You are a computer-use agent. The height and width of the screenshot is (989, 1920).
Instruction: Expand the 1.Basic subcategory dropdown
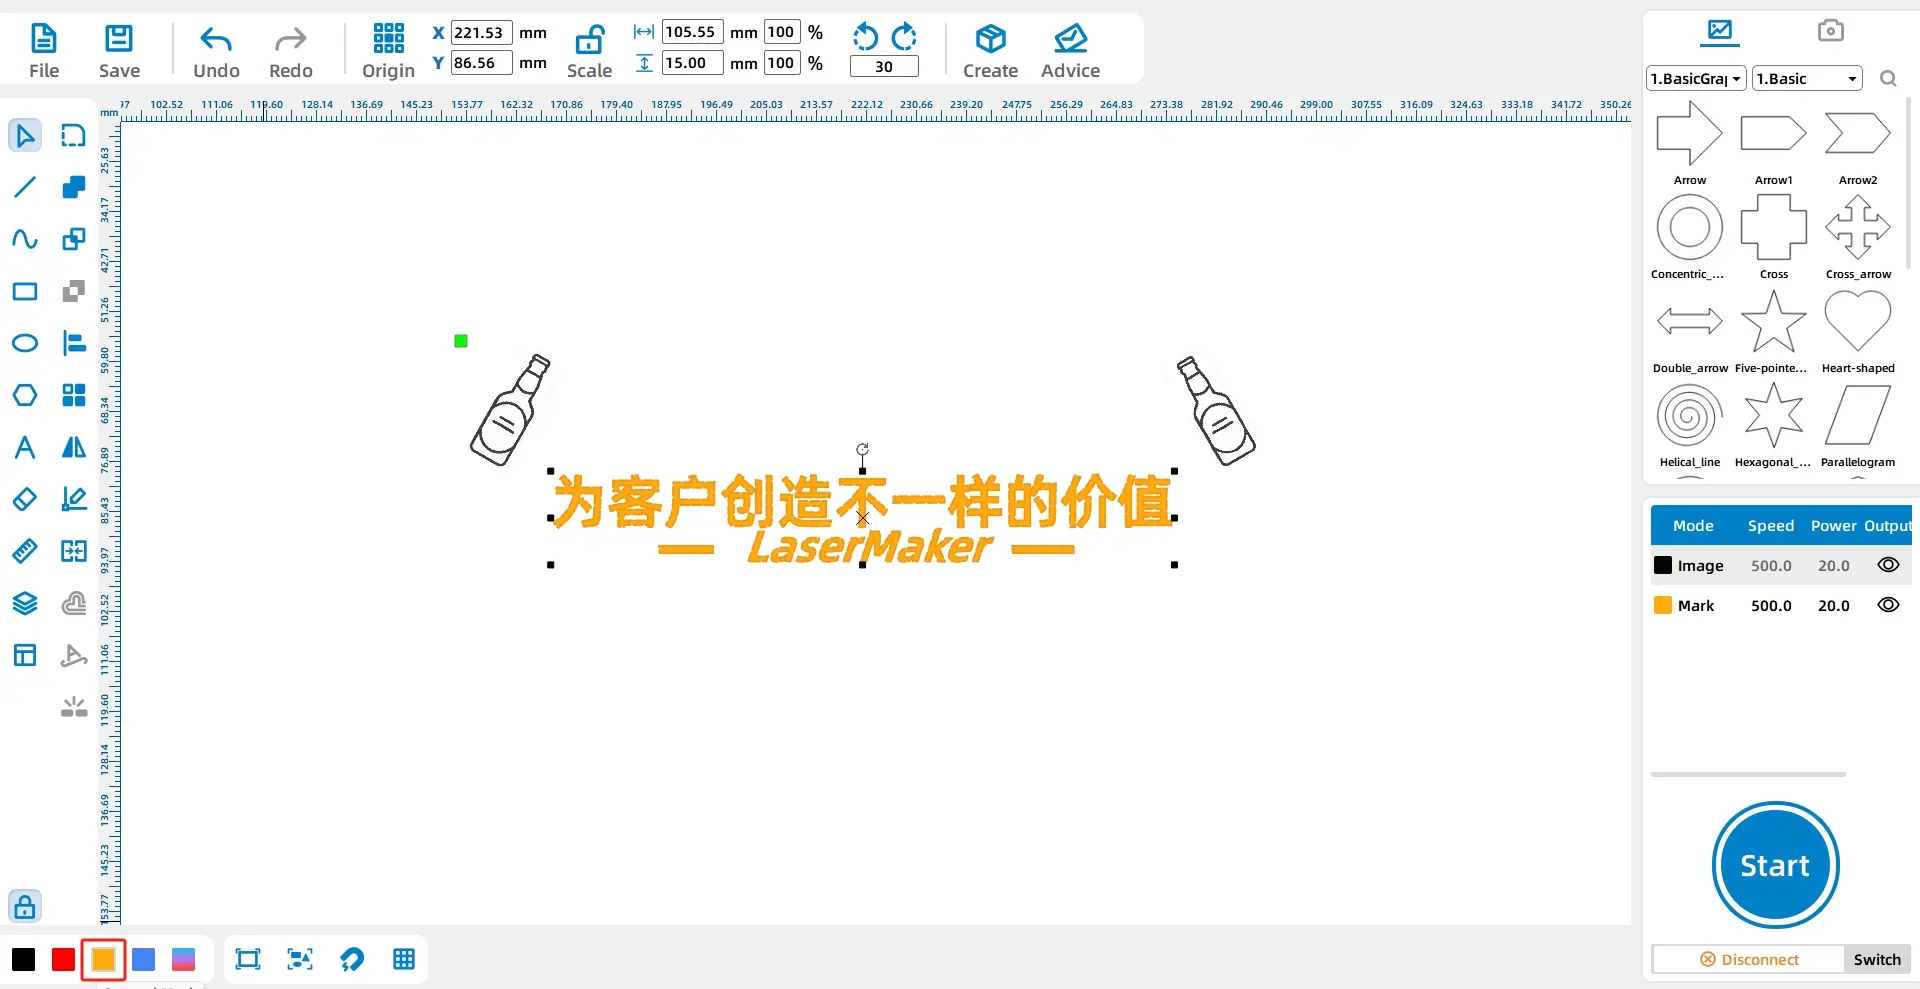pos(1807,78)
